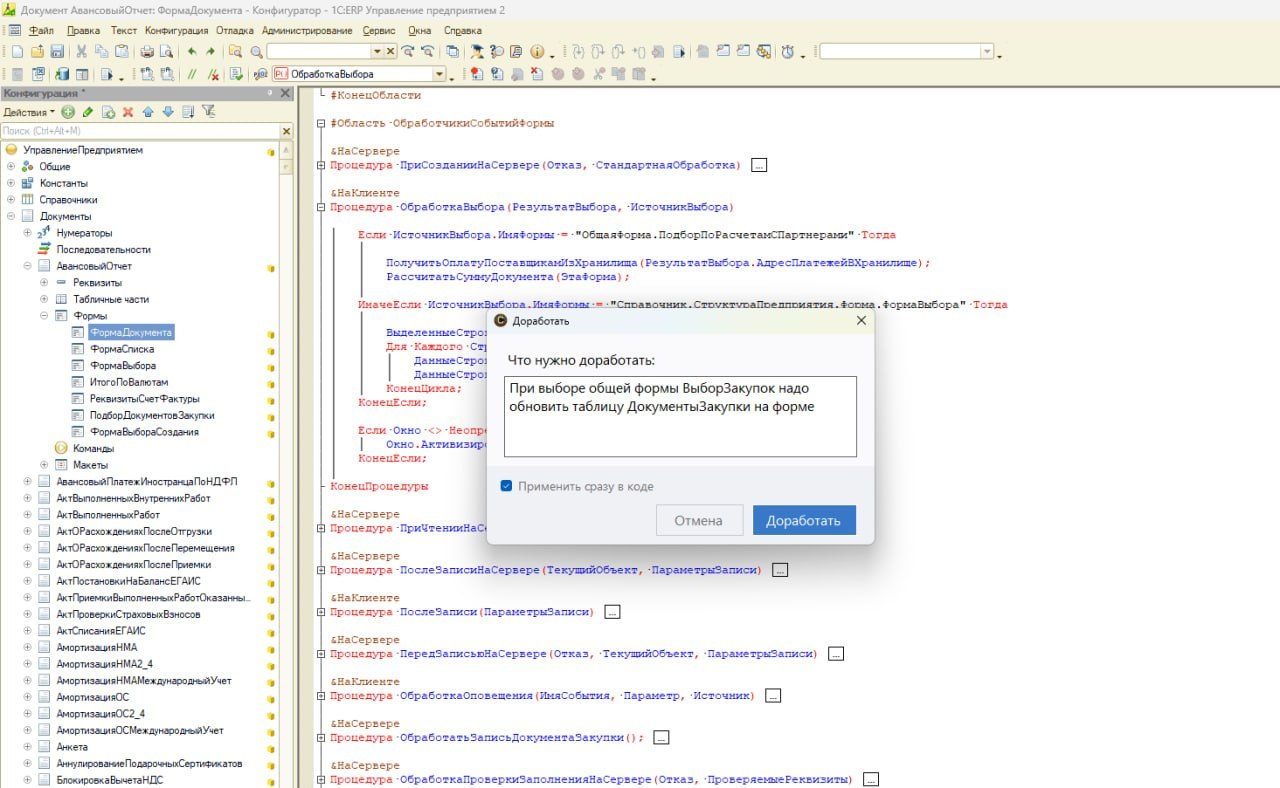Redo with the right green arrow
1280x788 pixels.
(210, 51)
